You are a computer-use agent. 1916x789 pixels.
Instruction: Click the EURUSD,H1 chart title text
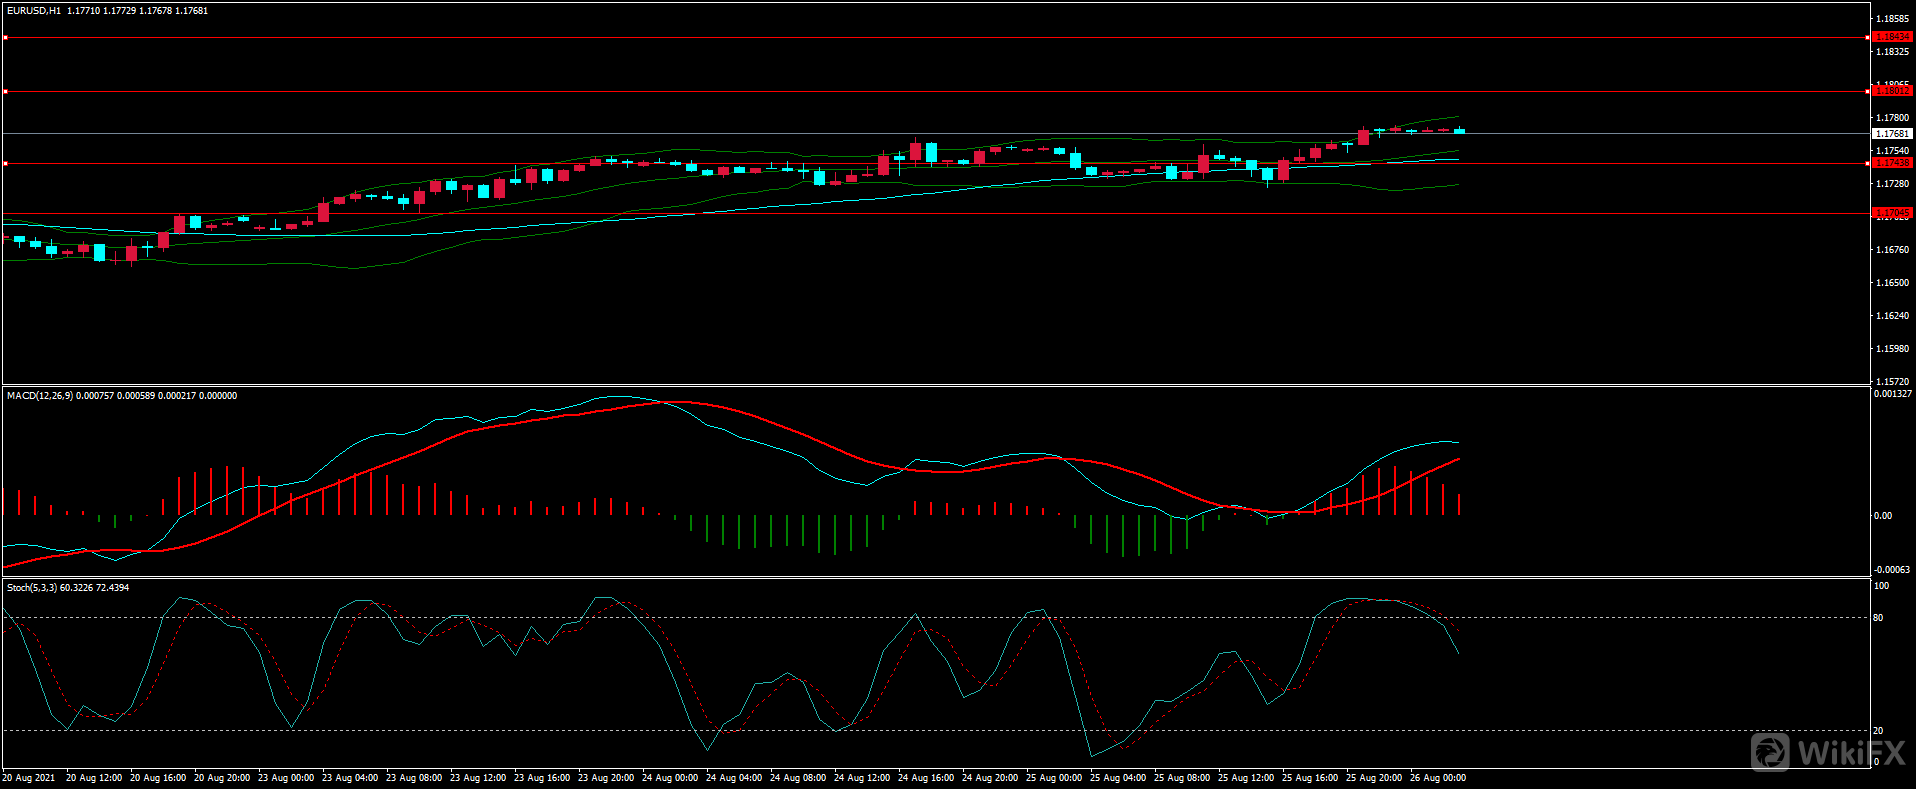click(34, 11)
